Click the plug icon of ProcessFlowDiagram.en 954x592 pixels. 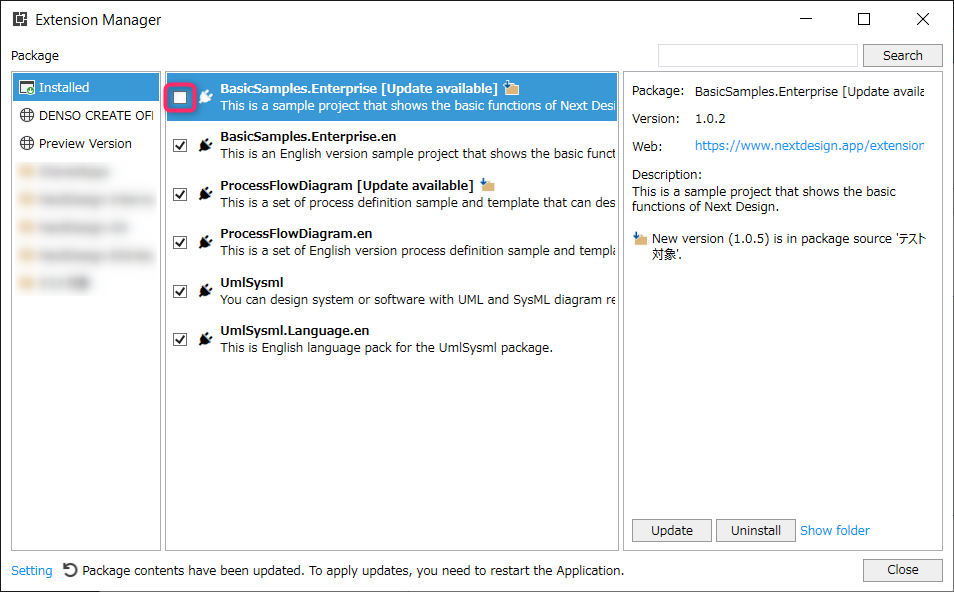[206, 242]
